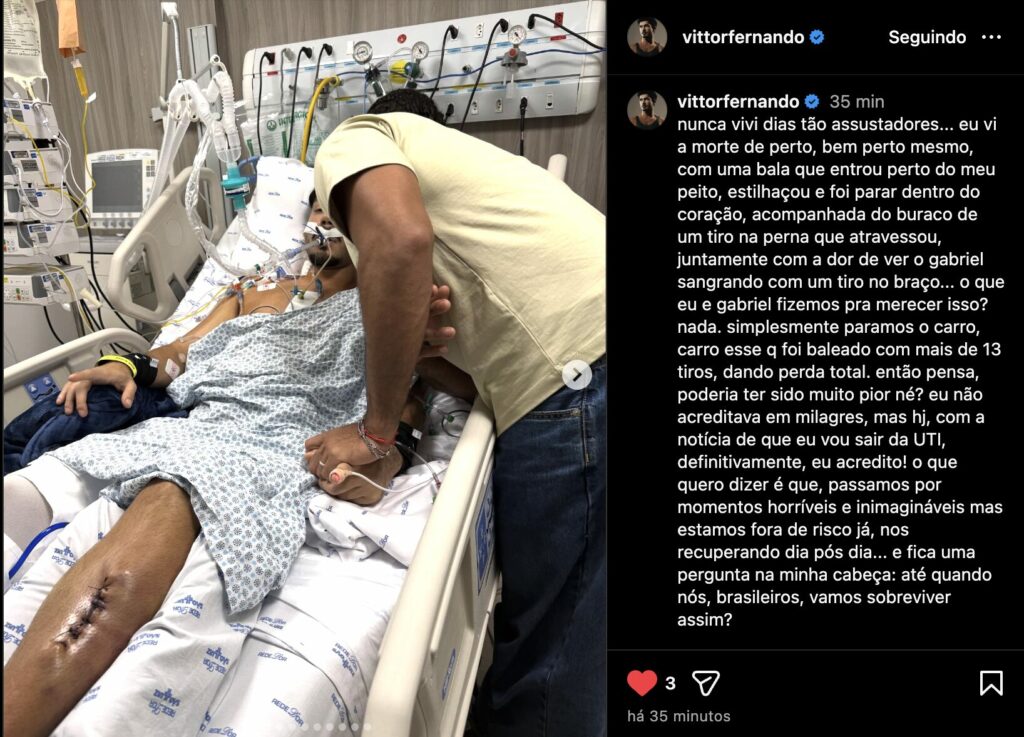Click the verified badge beside the caption username

812,102
